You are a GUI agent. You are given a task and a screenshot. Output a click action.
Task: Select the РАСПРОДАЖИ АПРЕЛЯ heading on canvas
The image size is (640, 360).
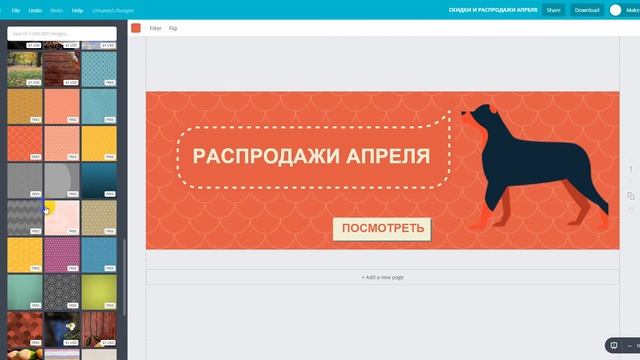click(311, 156)
